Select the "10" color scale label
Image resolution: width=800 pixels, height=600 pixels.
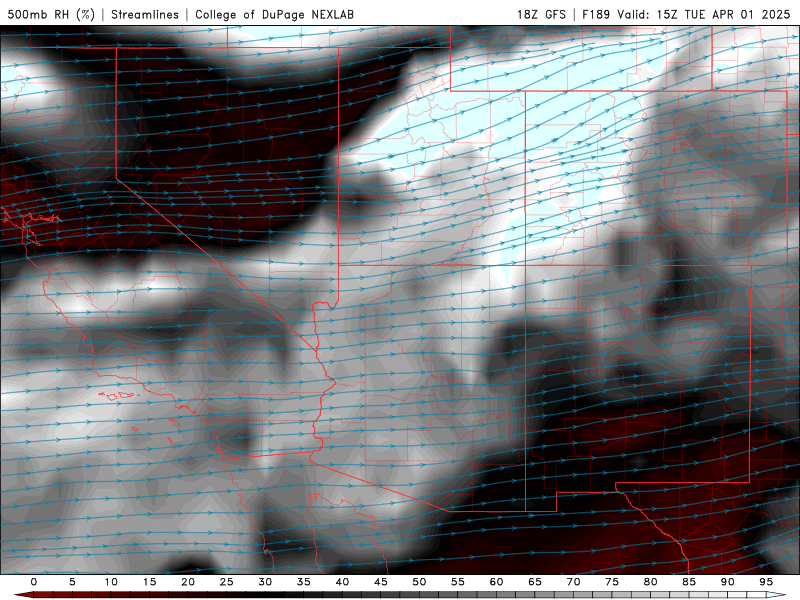pyautogui.click(x=111, y=582)
